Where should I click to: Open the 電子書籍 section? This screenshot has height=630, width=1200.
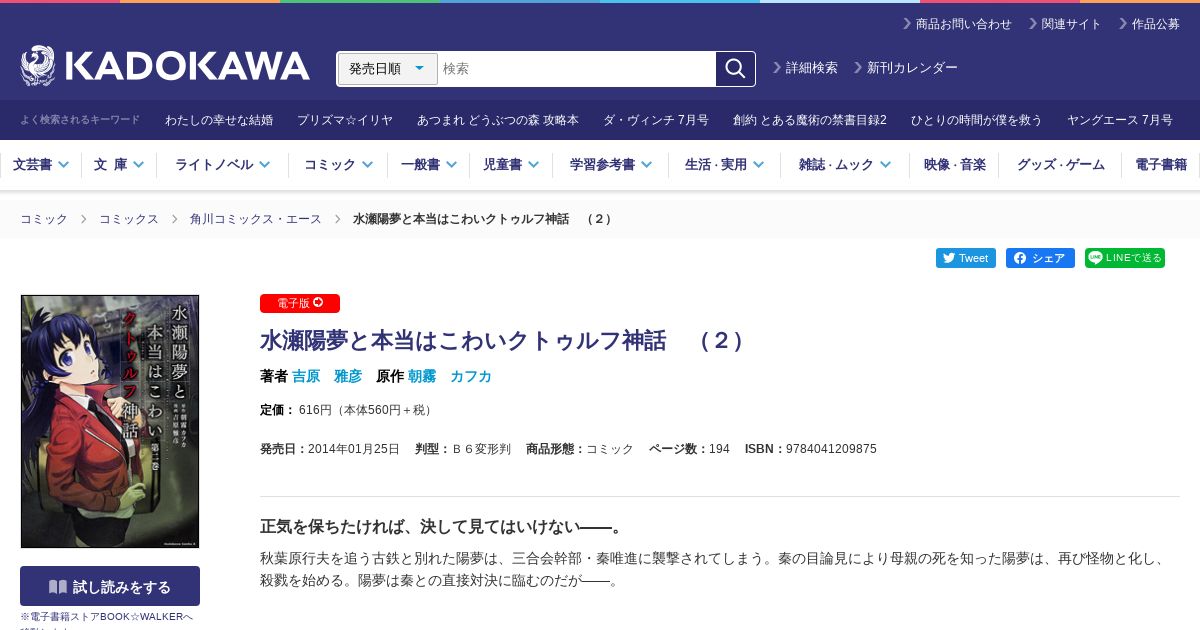pyautogui.click(x=1161, y=165)
